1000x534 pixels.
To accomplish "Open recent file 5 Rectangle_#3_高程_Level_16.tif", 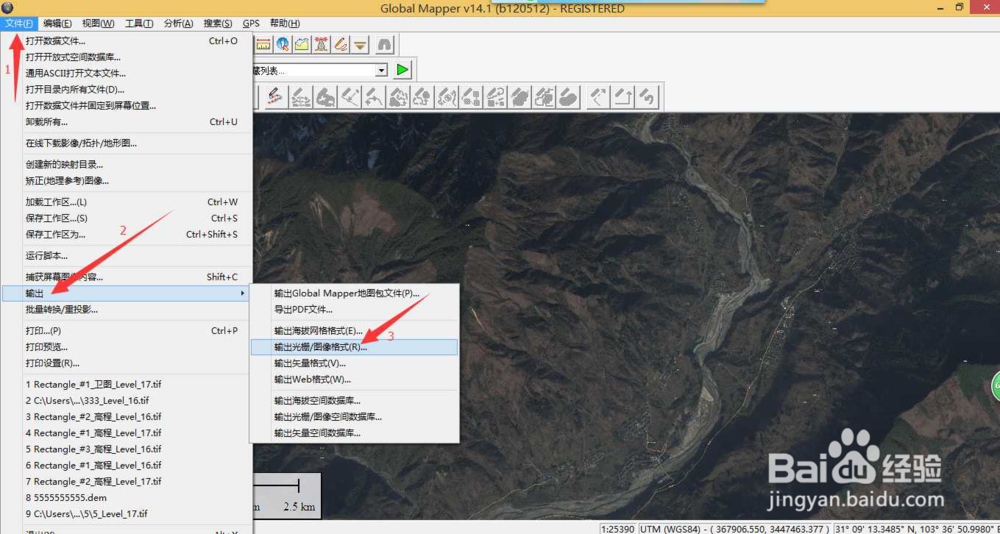I will pos(126,449).
